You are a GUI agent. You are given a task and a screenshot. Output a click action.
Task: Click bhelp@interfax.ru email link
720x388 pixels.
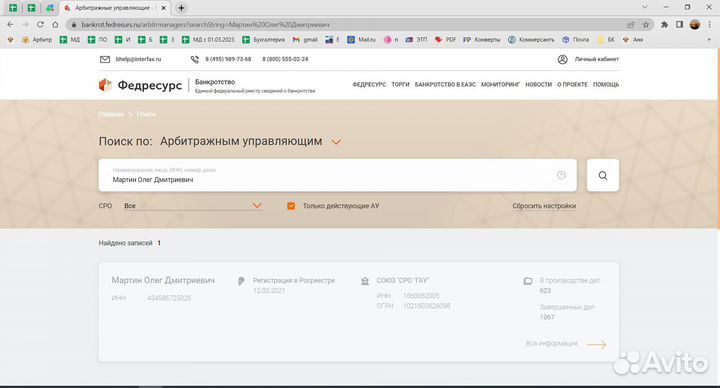138,59
